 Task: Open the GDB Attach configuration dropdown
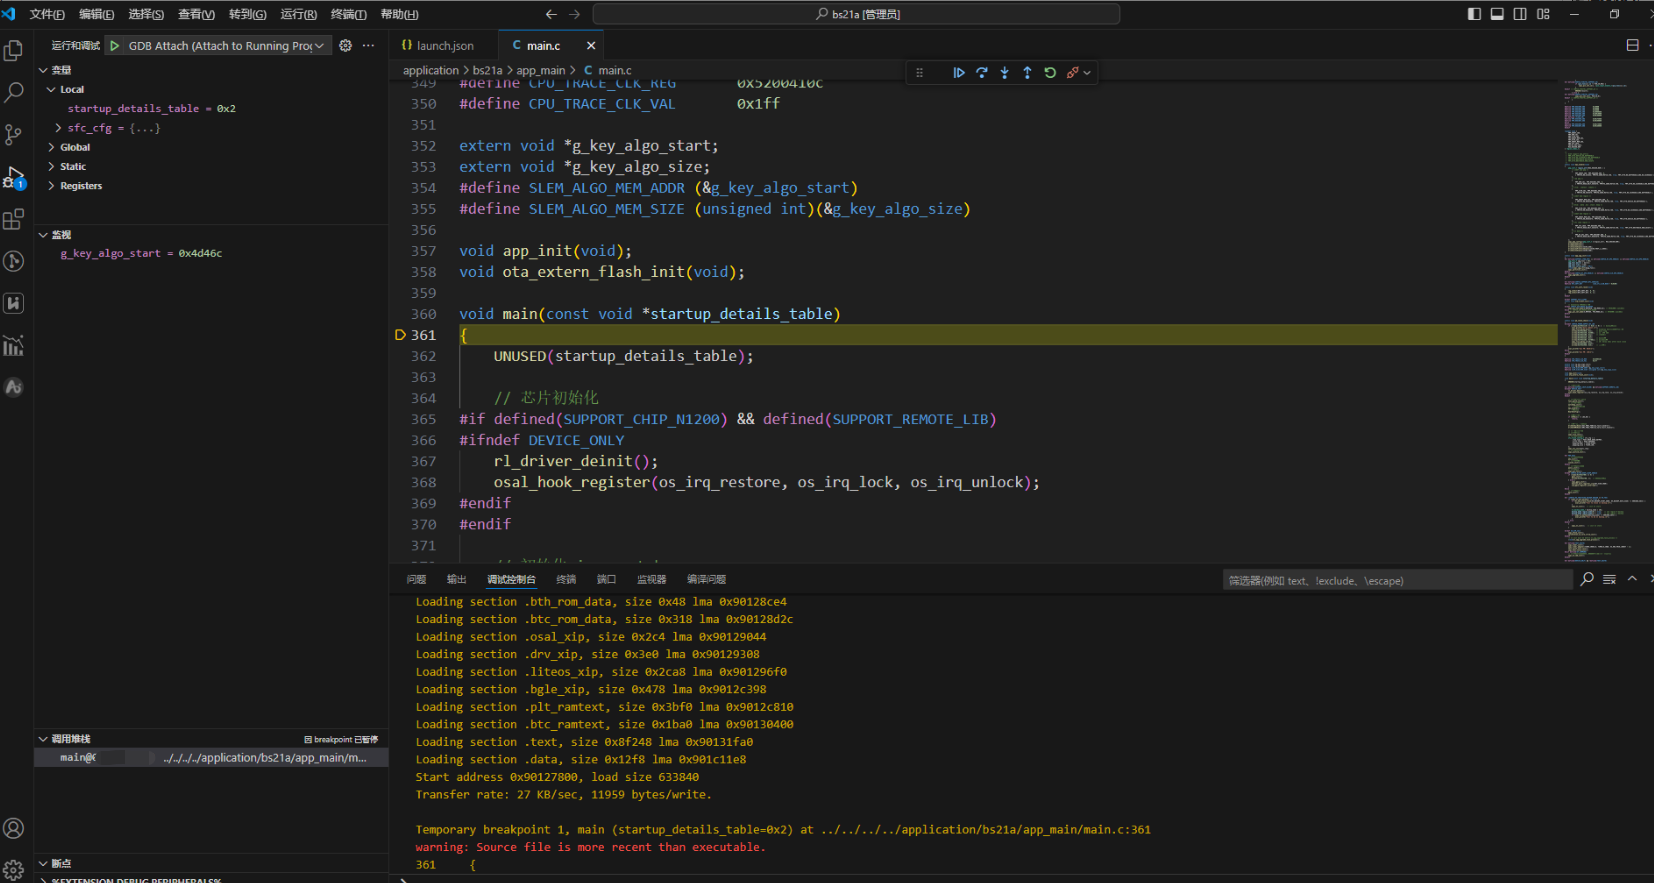pos(225,46)
